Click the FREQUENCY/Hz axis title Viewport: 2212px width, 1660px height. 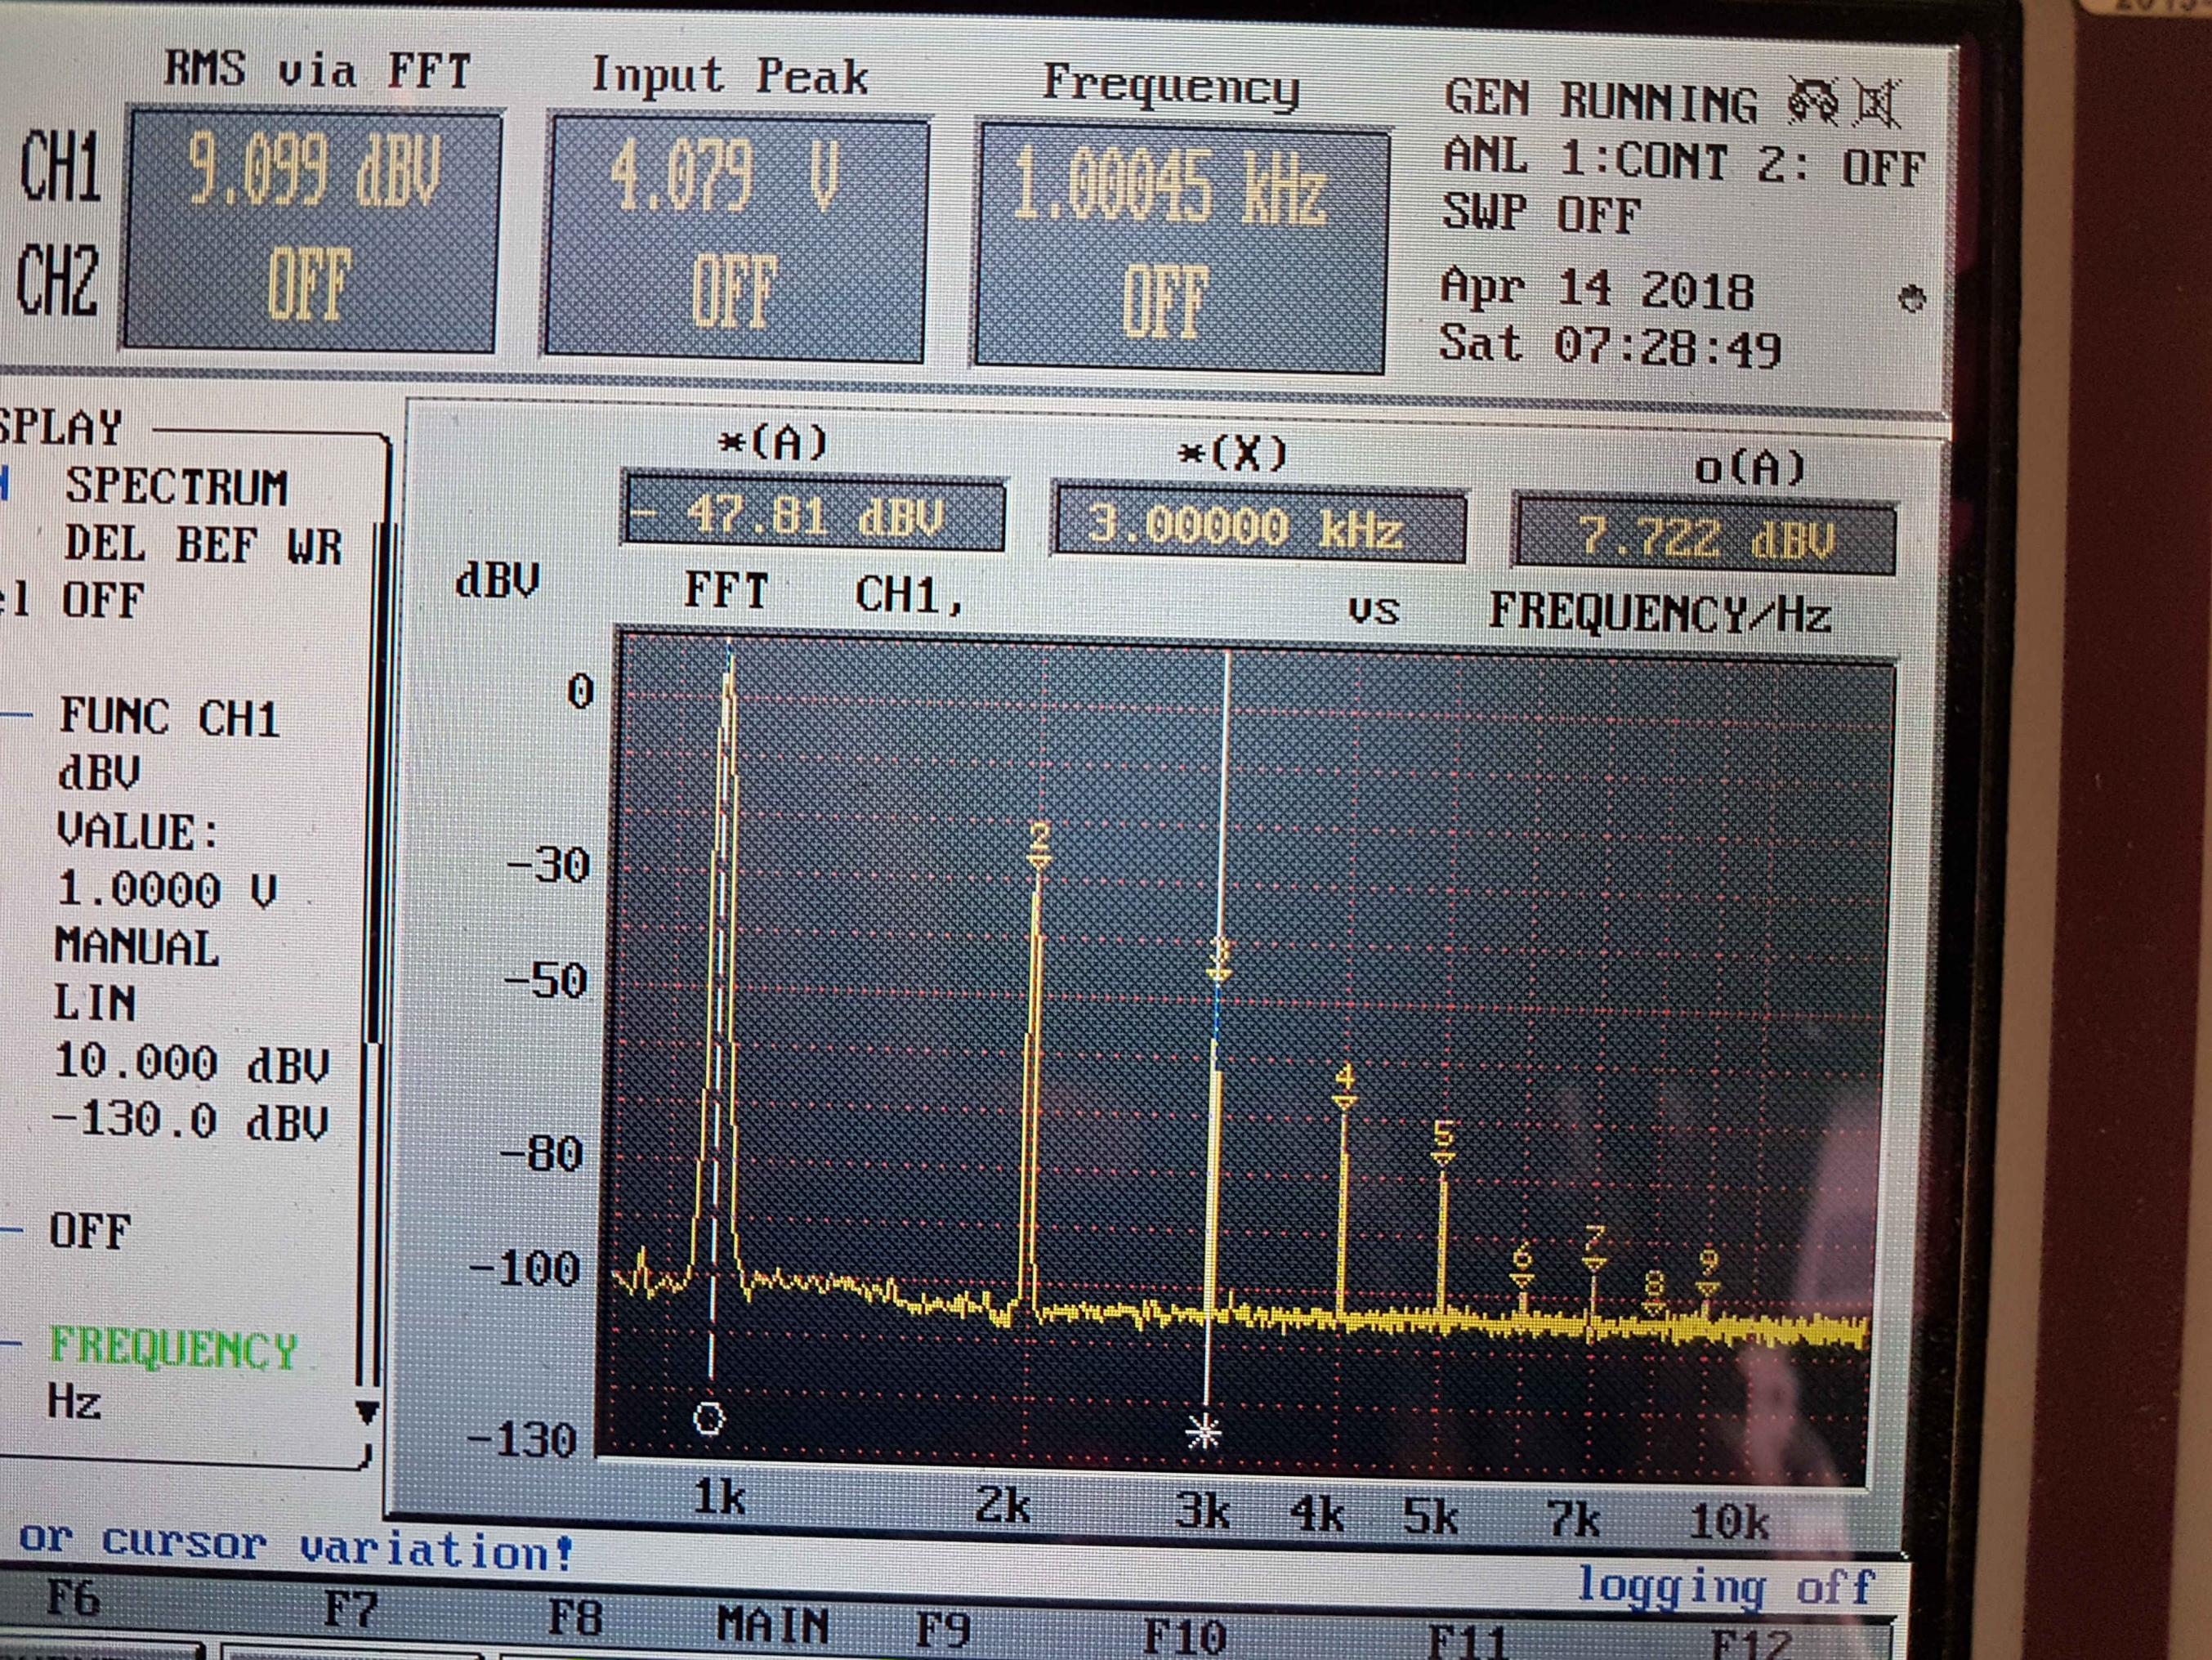pyautogui.click(x=1660, y=612)
